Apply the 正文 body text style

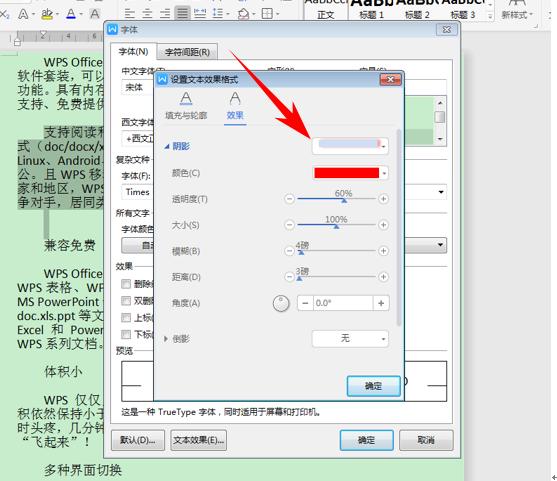tap(325, 10)
